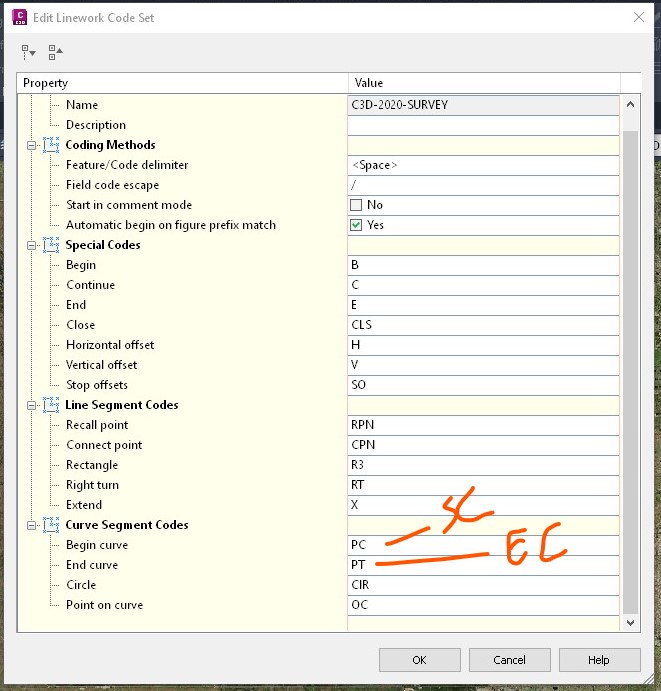
Task: Select the Name property row label
Action: click(x=82, y=105)
